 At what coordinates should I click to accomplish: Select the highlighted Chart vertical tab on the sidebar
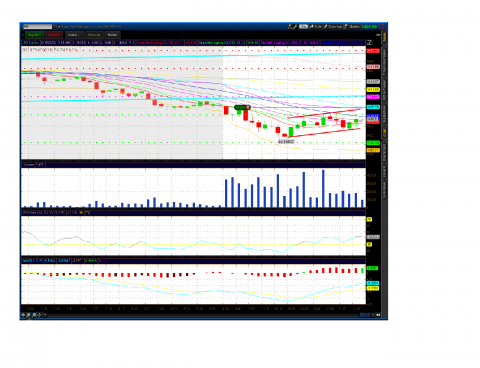[384, 131]
